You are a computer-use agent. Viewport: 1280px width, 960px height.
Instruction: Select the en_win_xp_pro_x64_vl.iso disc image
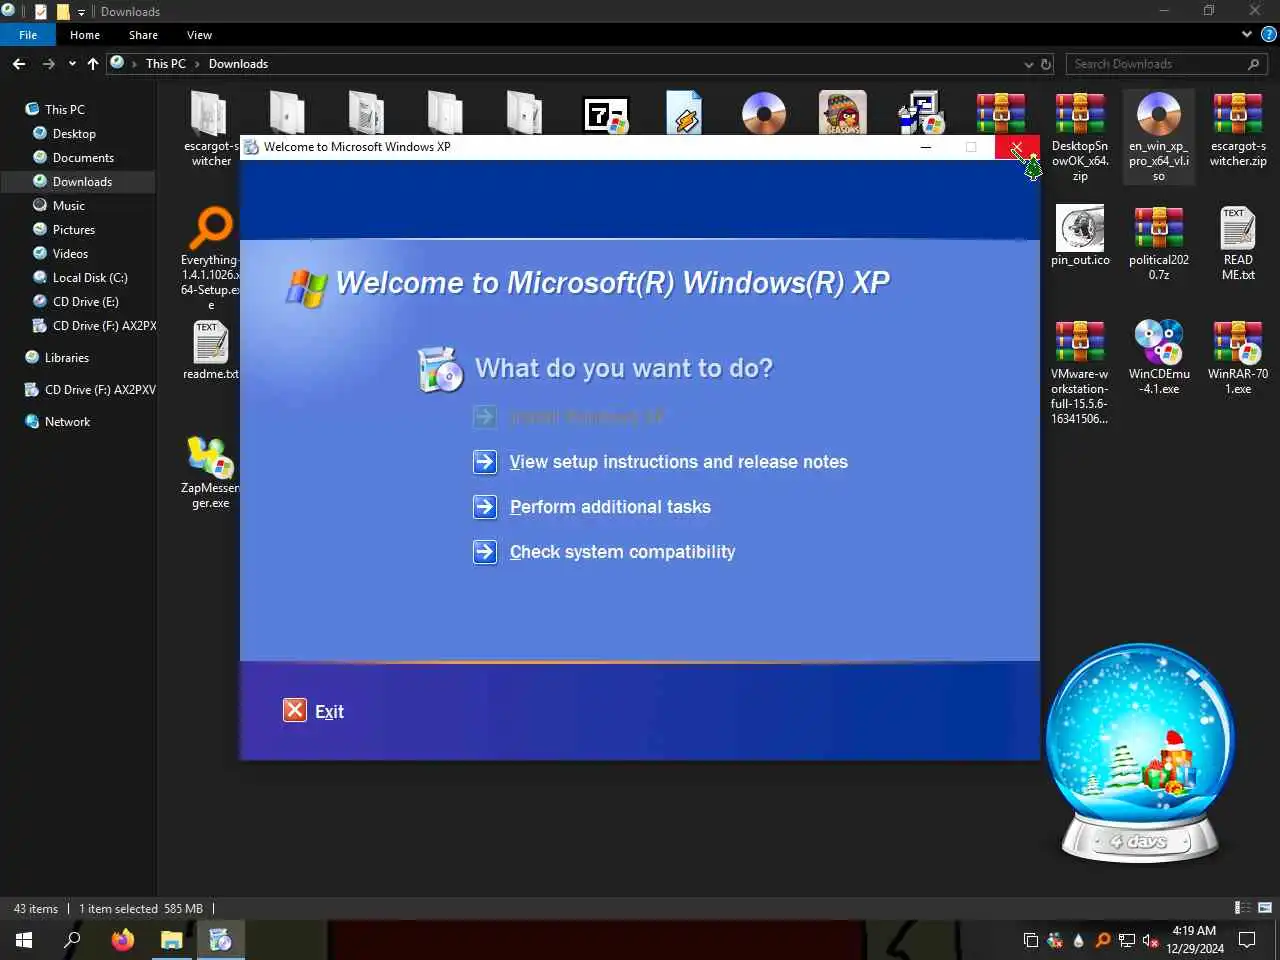pos(1159,137)
